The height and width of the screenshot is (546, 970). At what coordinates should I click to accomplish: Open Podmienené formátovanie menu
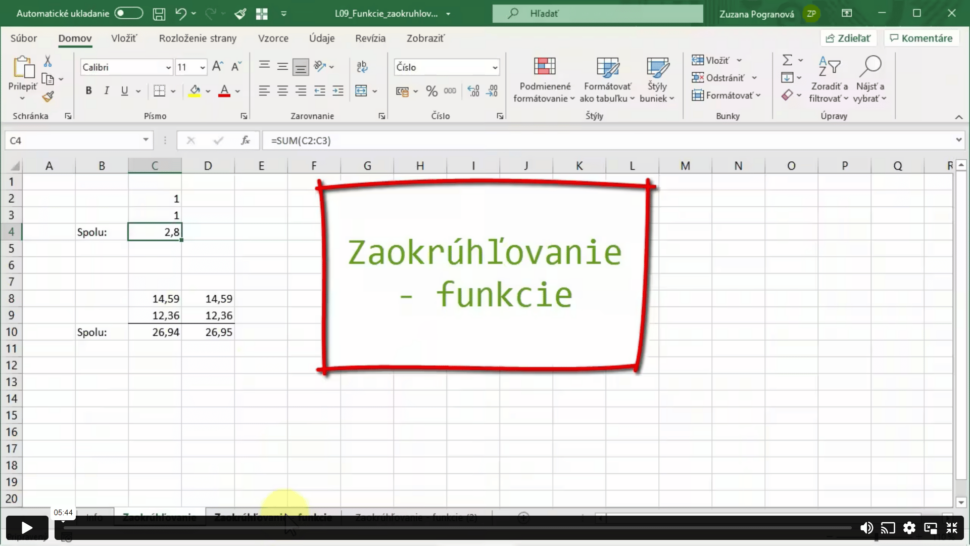click(x=544, y=80)
